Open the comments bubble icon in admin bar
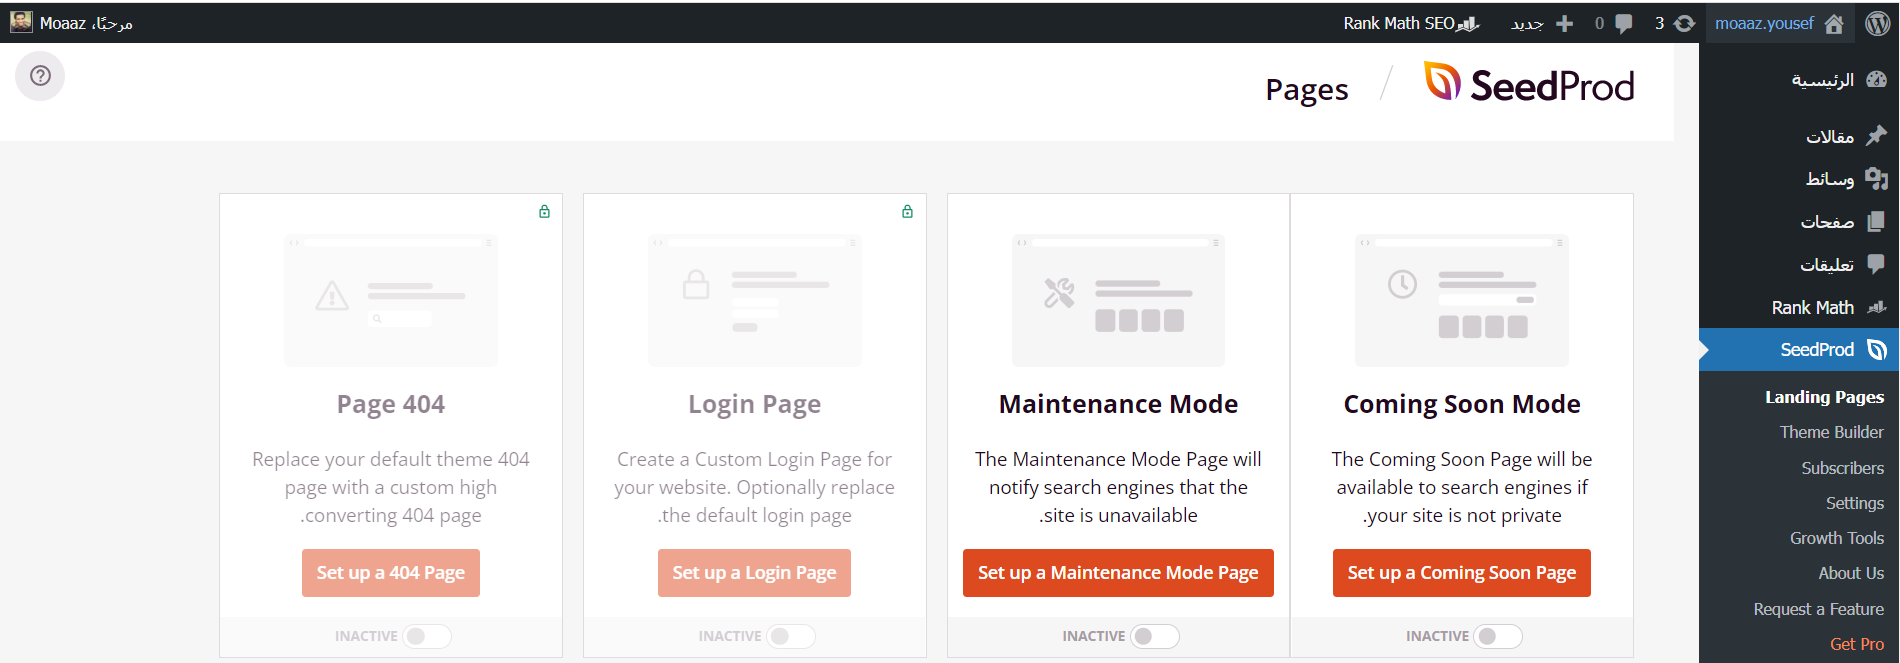The width and height of the screenshot is (1900, 663). [1624, 24]
